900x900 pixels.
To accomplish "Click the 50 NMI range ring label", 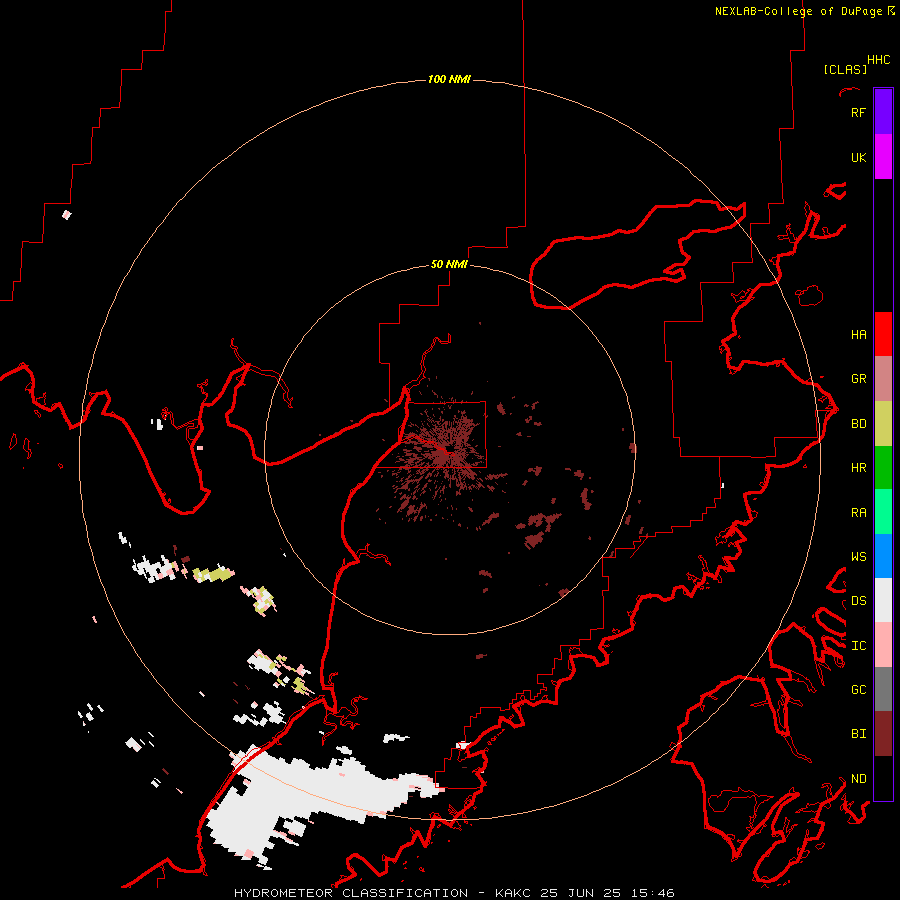I will coord(449,264).
